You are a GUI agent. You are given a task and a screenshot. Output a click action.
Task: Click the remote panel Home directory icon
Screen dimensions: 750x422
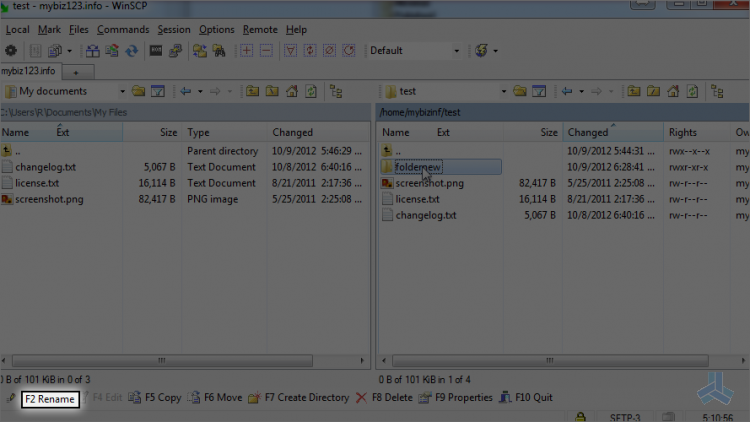pyautogui.click(x=673, y=91)
